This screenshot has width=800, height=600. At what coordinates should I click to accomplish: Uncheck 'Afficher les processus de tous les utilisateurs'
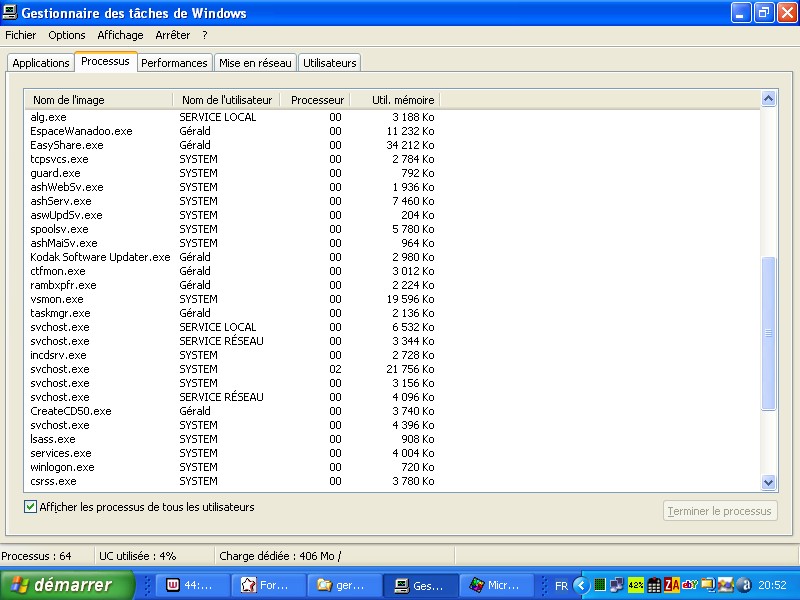coord(30,507)
